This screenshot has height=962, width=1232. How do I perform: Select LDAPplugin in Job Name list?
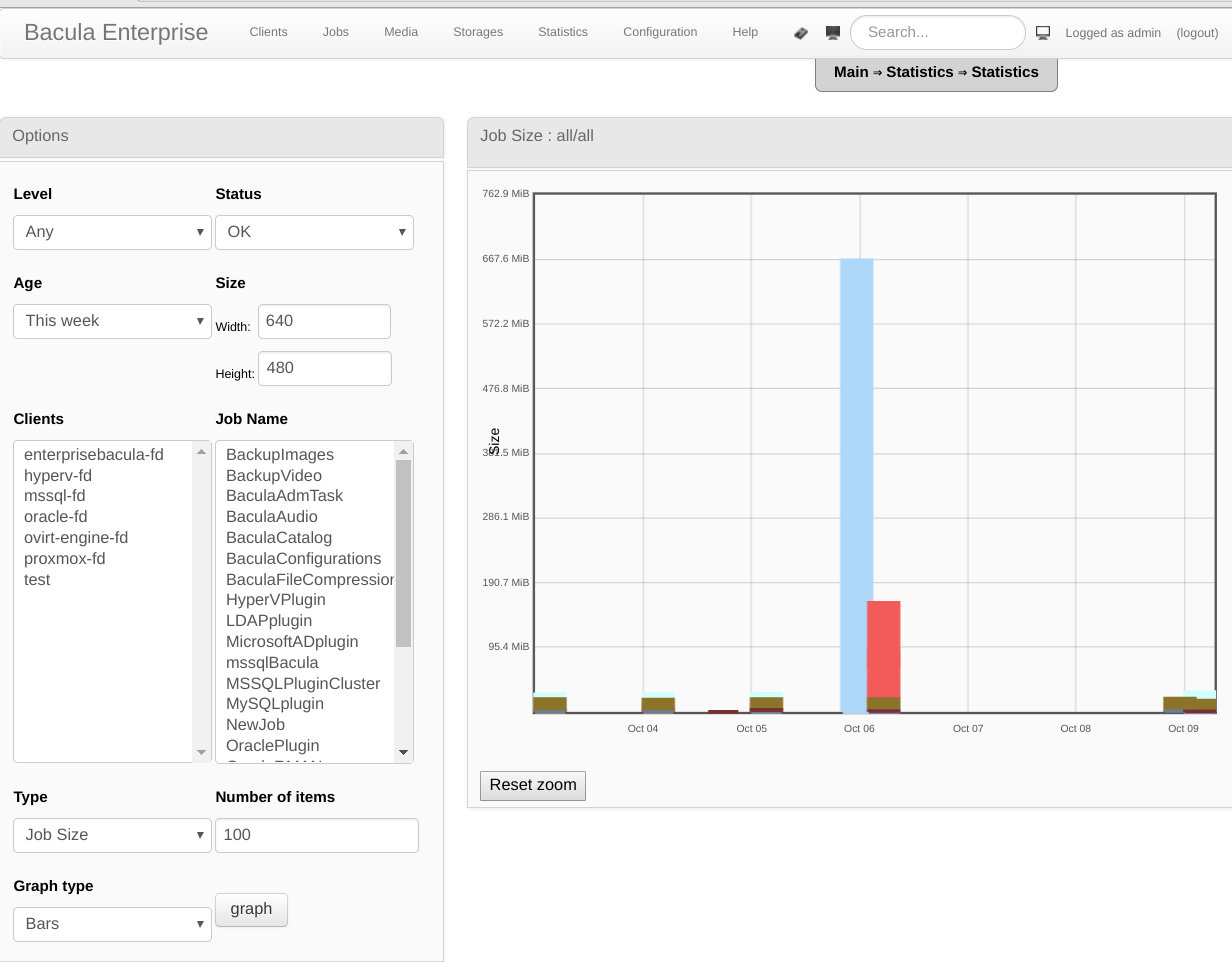pos(305,621)
